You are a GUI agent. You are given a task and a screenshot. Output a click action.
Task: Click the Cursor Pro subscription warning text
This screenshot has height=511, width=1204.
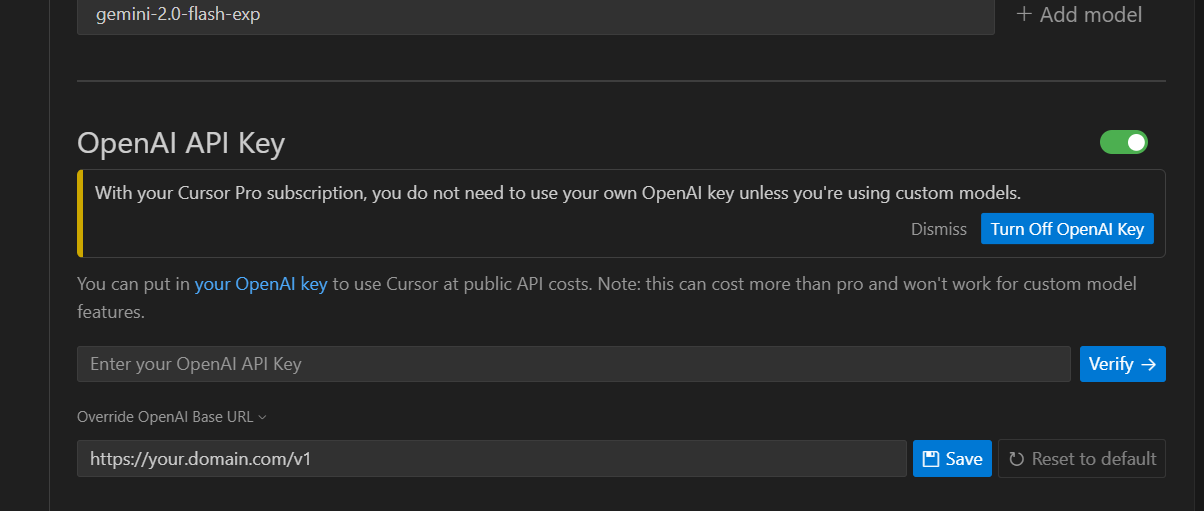coord(557,193)
